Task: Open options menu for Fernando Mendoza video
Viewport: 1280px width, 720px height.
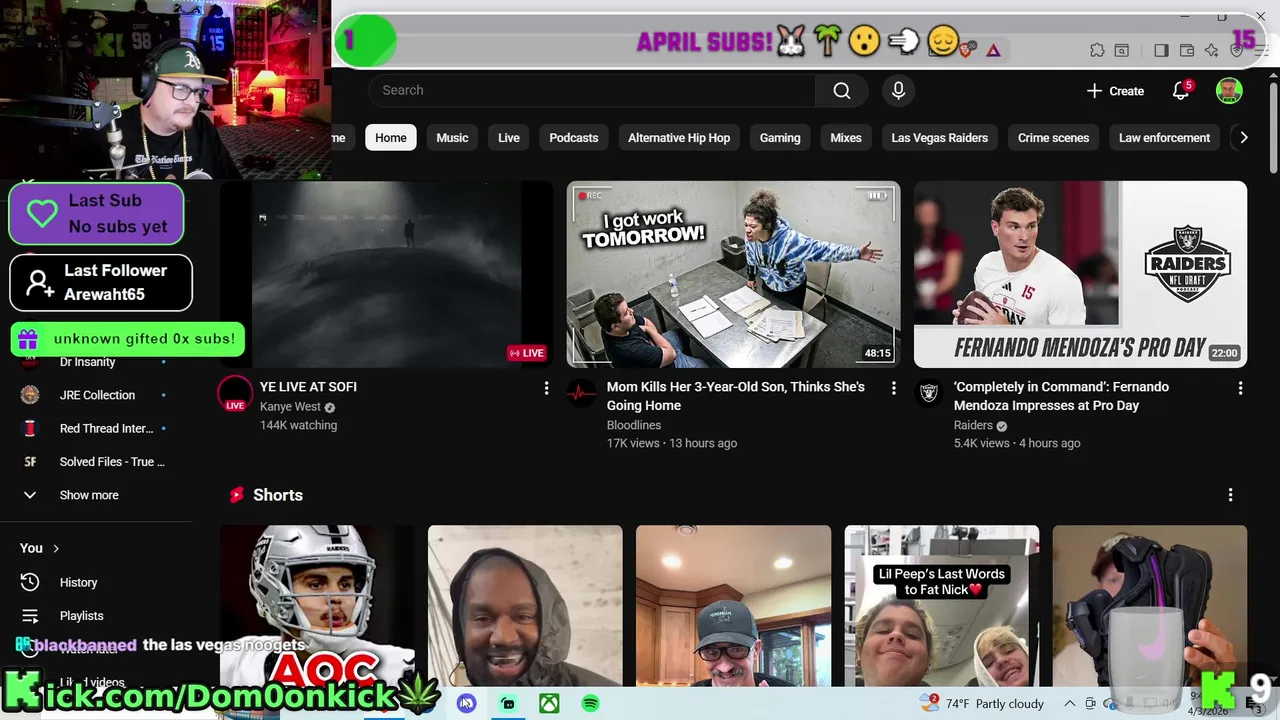Action: 1240,388
